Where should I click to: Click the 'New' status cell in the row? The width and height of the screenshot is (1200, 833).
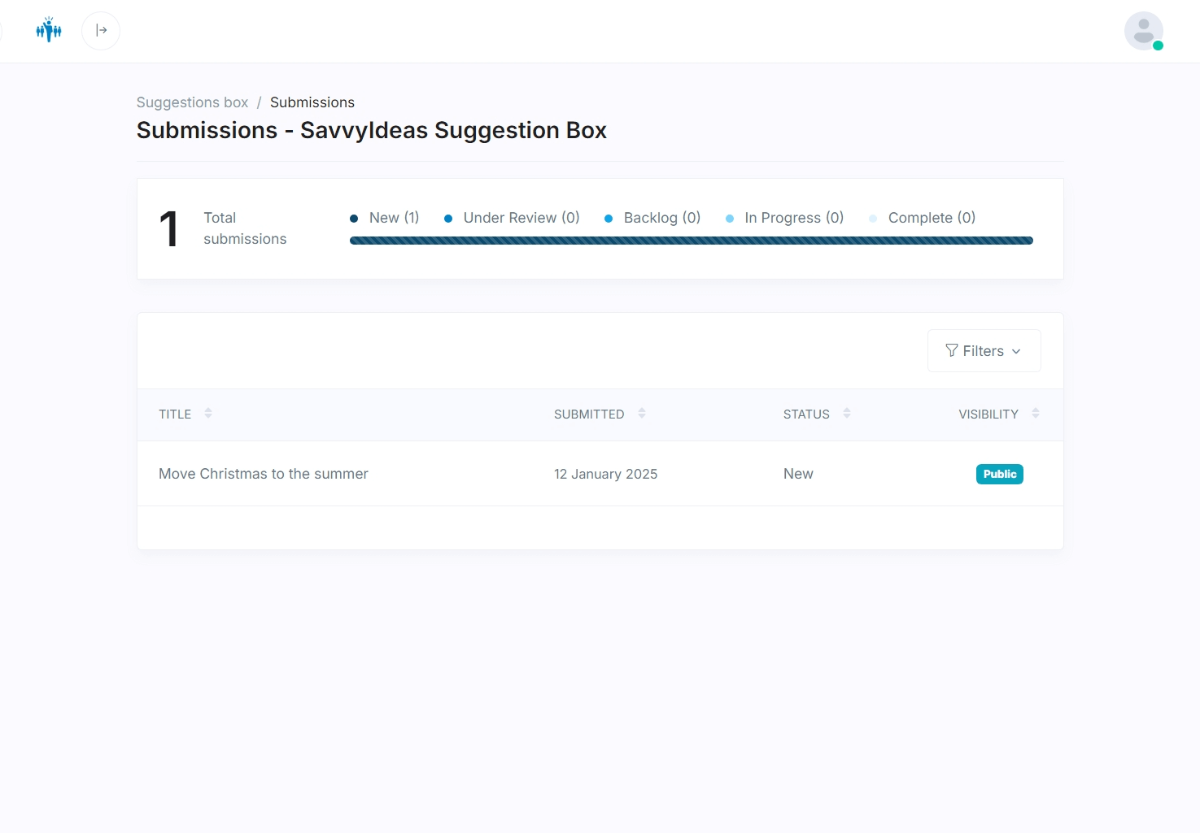click(x=798, y=474)
